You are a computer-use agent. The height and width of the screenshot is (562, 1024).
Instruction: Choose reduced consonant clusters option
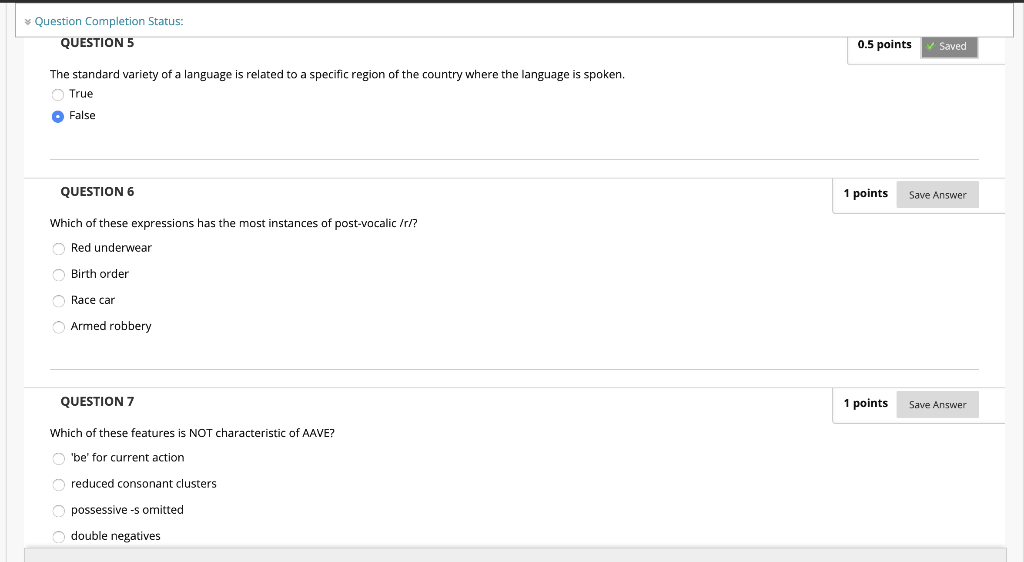(59, 485)
